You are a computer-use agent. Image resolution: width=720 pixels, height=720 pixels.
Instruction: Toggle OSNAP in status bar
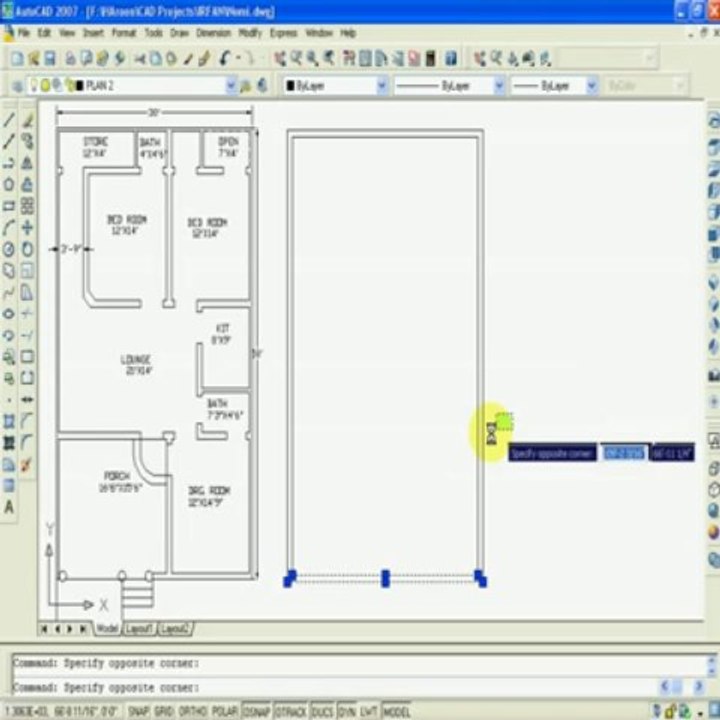click(x=256, y=712)
